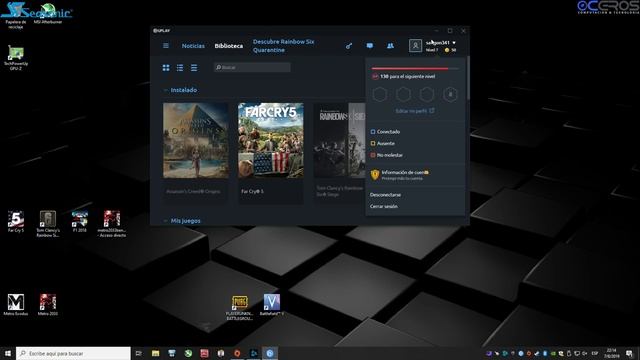Open the Windows Start menu
The image size is (640, 360).
[8, 353]
